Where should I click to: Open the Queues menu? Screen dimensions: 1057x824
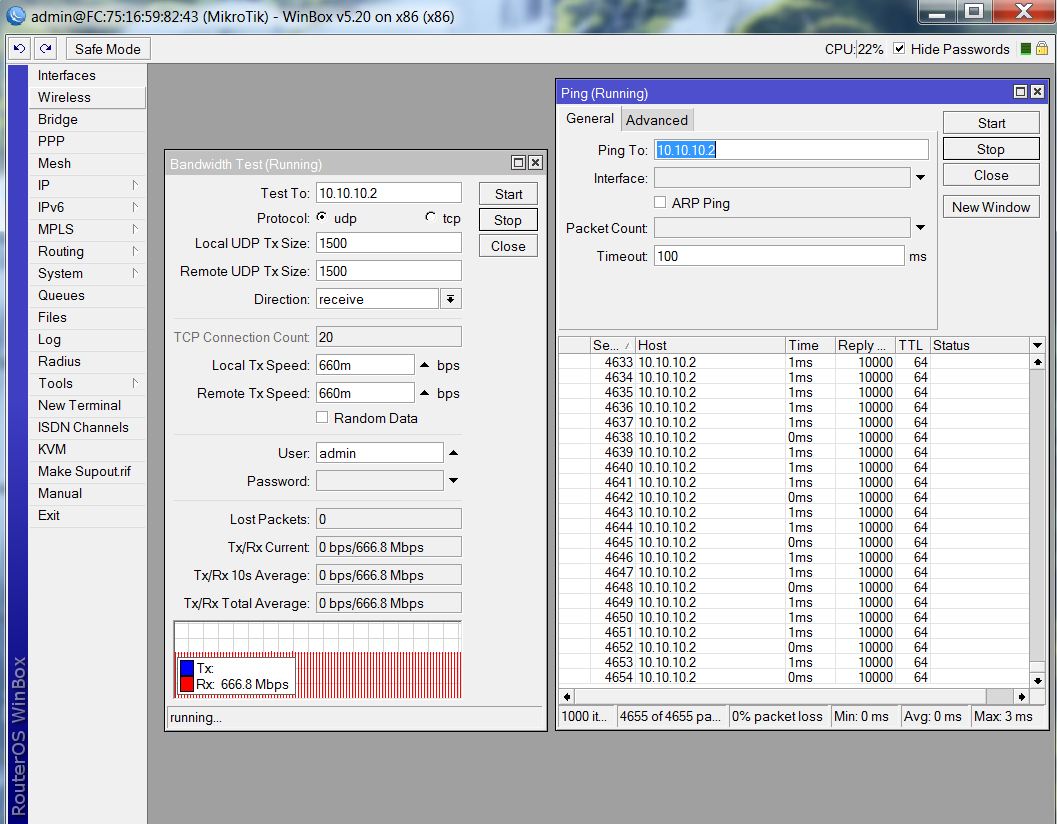(87, 295)
